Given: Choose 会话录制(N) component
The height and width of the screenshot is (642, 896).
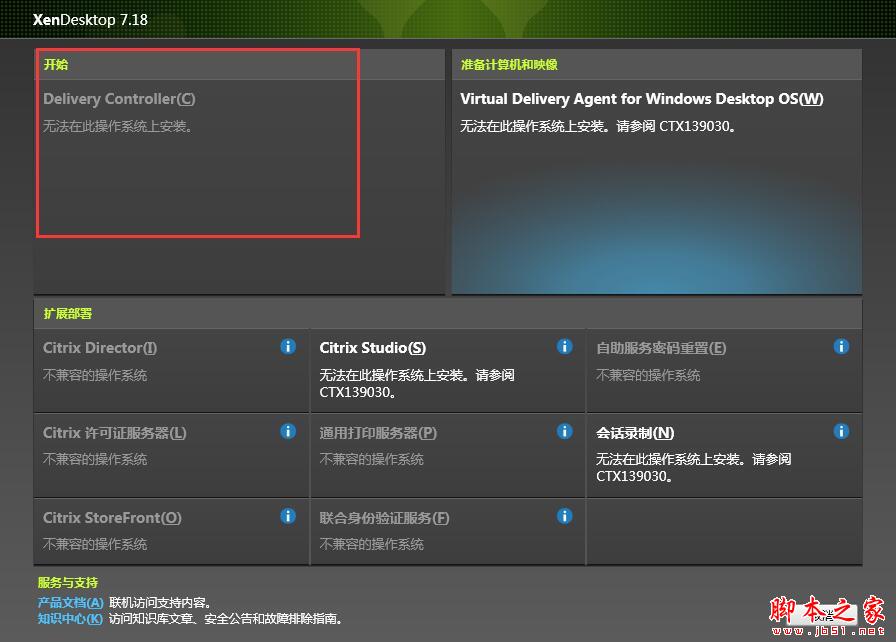Looking at the screenshot, I should click(x=635, y=433).
